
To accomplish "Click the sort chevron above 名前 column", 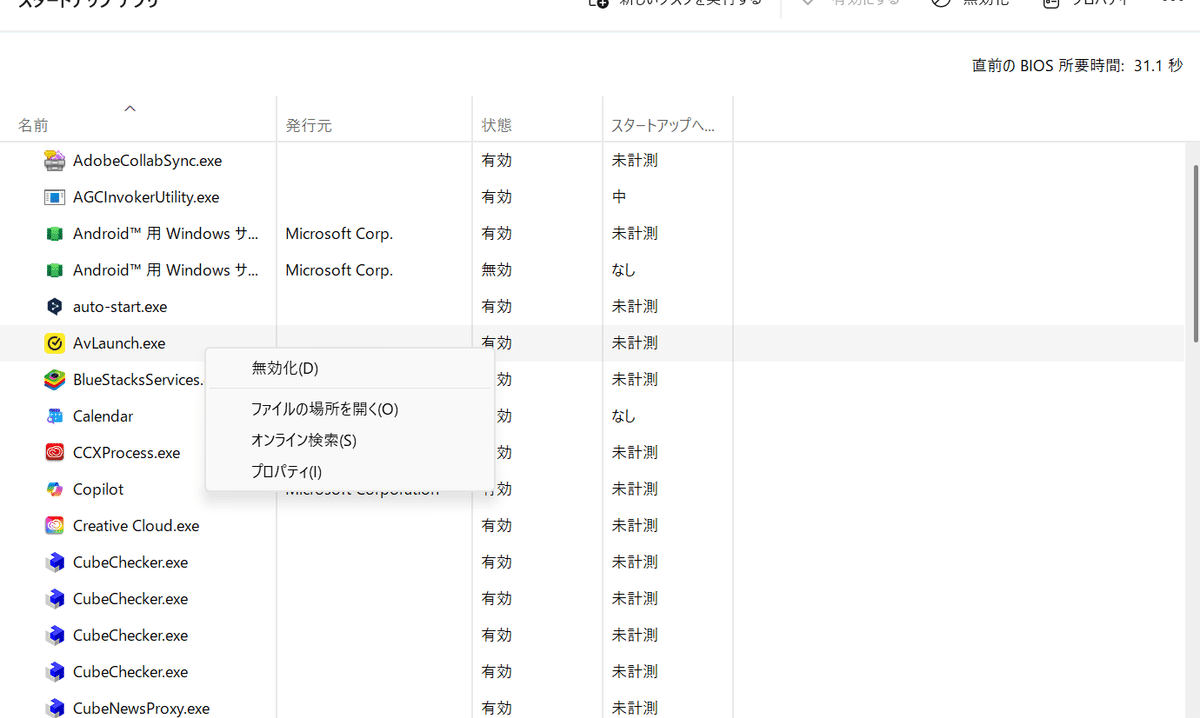I will tap(130, 107).
